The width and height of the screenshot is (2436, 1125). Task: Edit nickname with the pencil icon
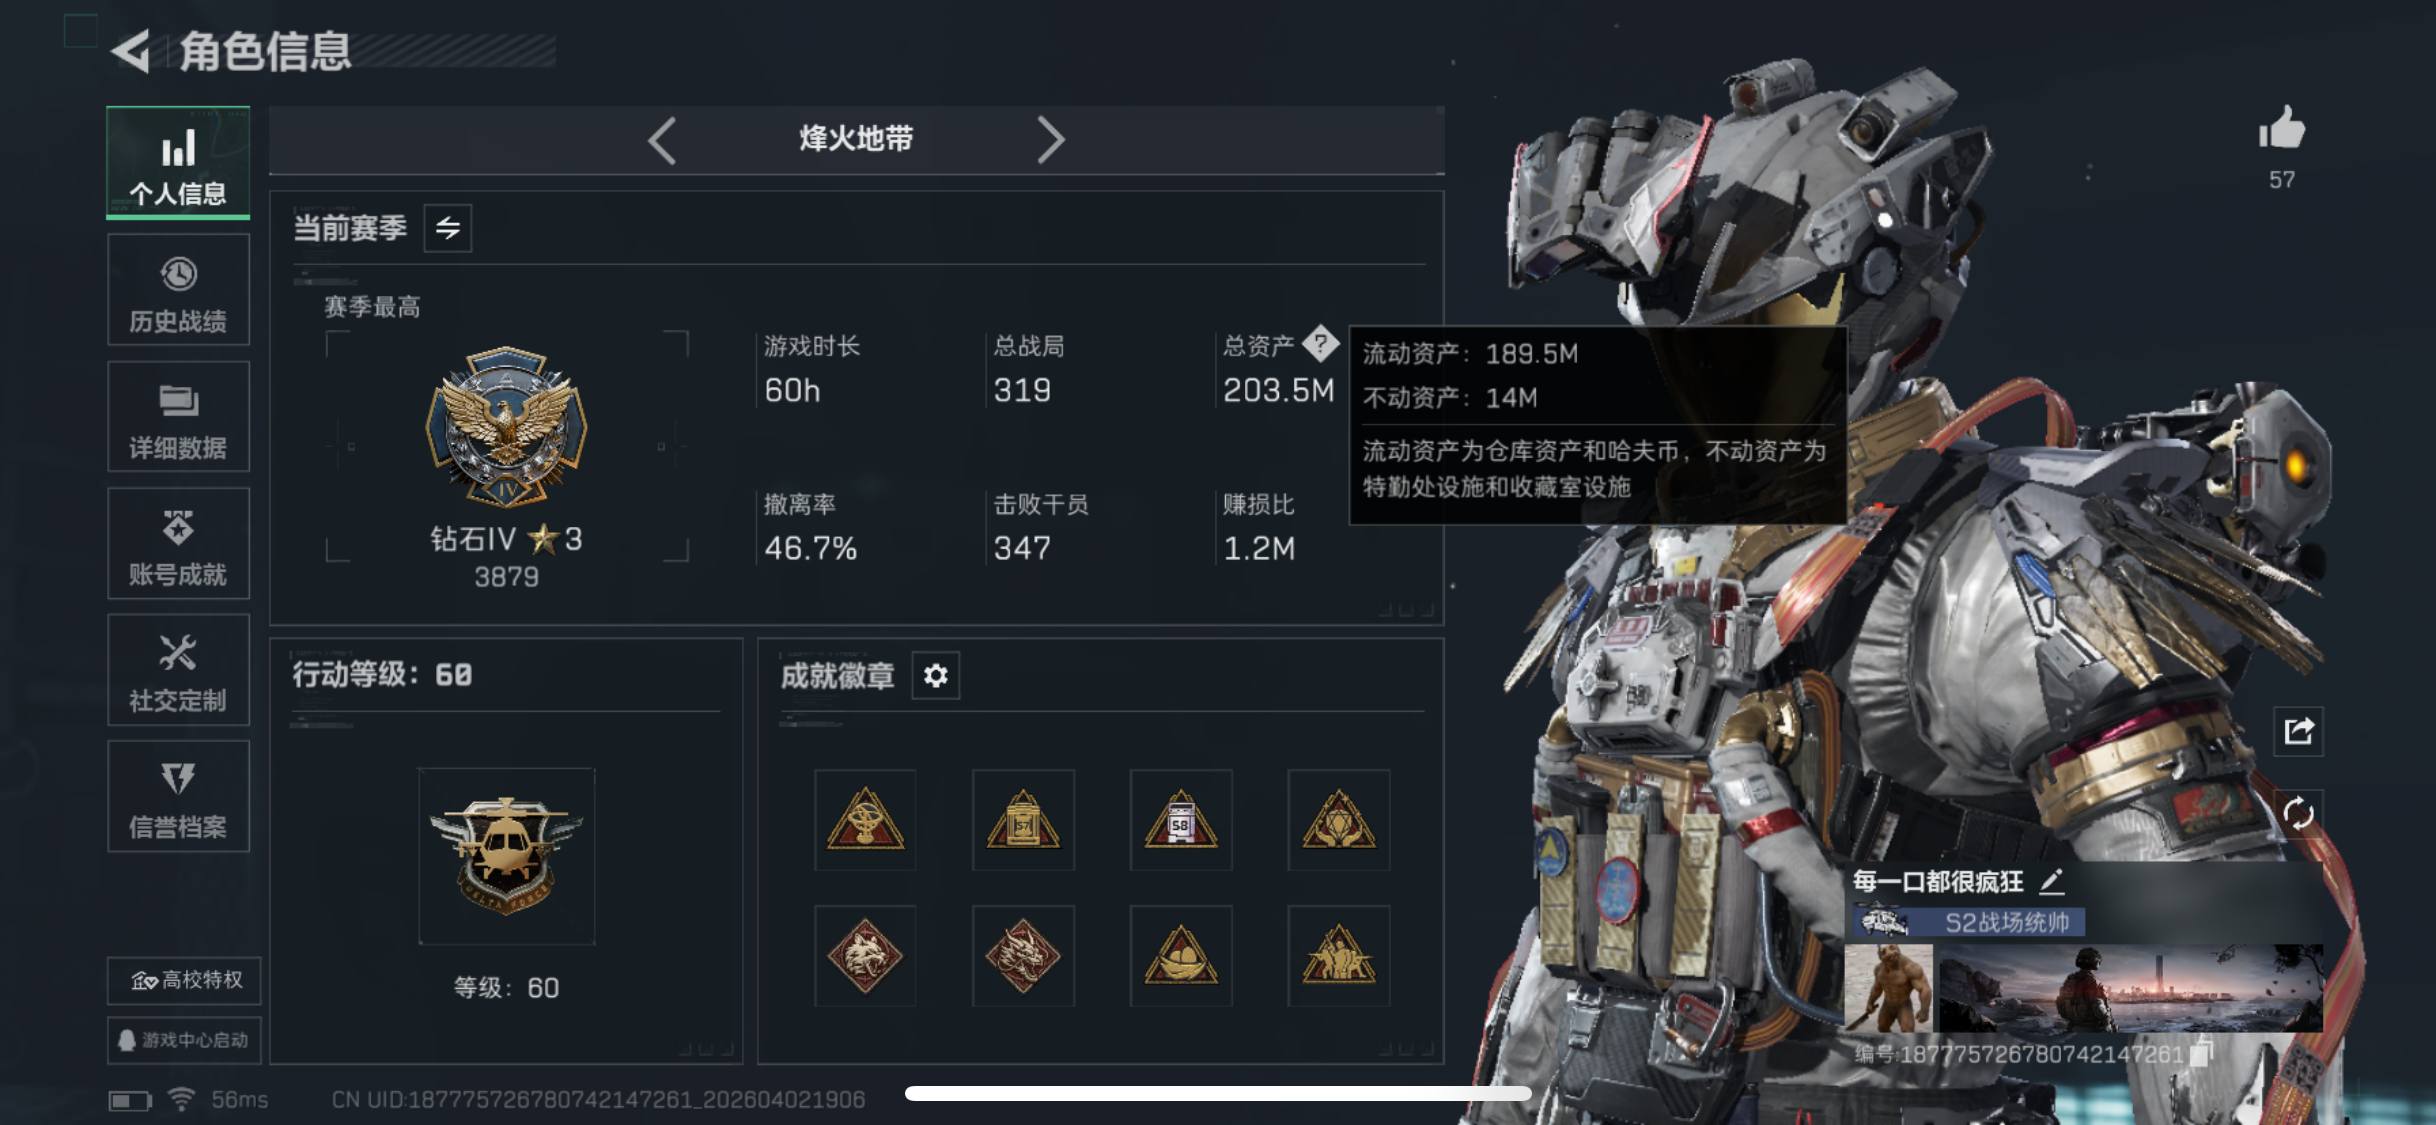click(x=2051, y=881)
